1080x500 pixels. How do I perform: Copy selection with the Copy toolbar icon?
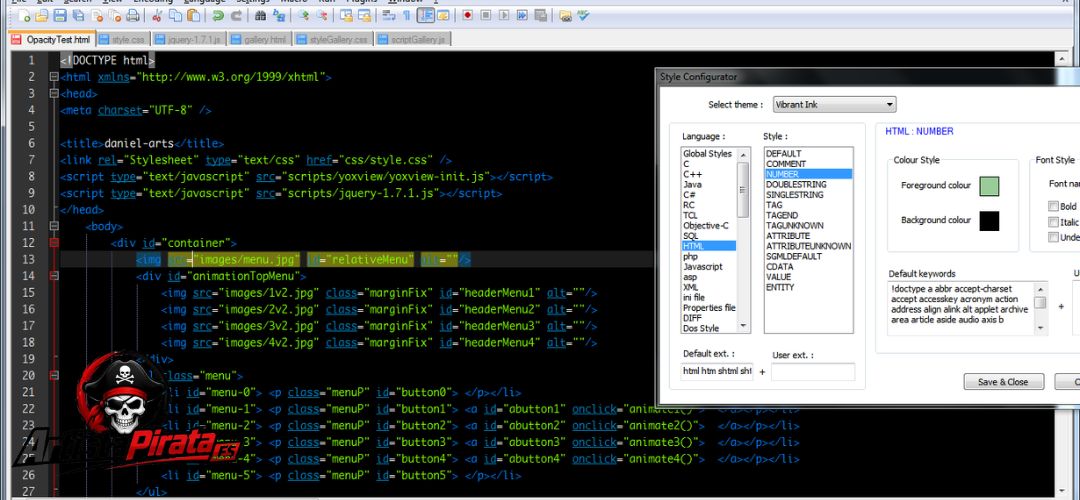tap(176, 15)
